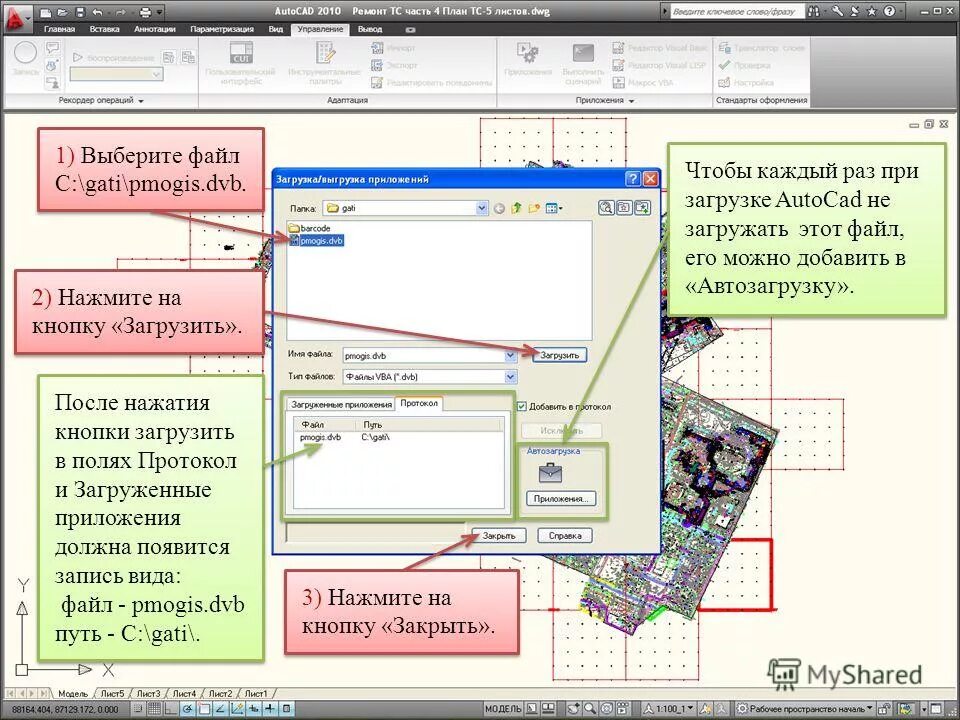This screenshot has width=960, height=720.
Task: Open the Аннотации ribbon tab
Action: click(155, 29)
